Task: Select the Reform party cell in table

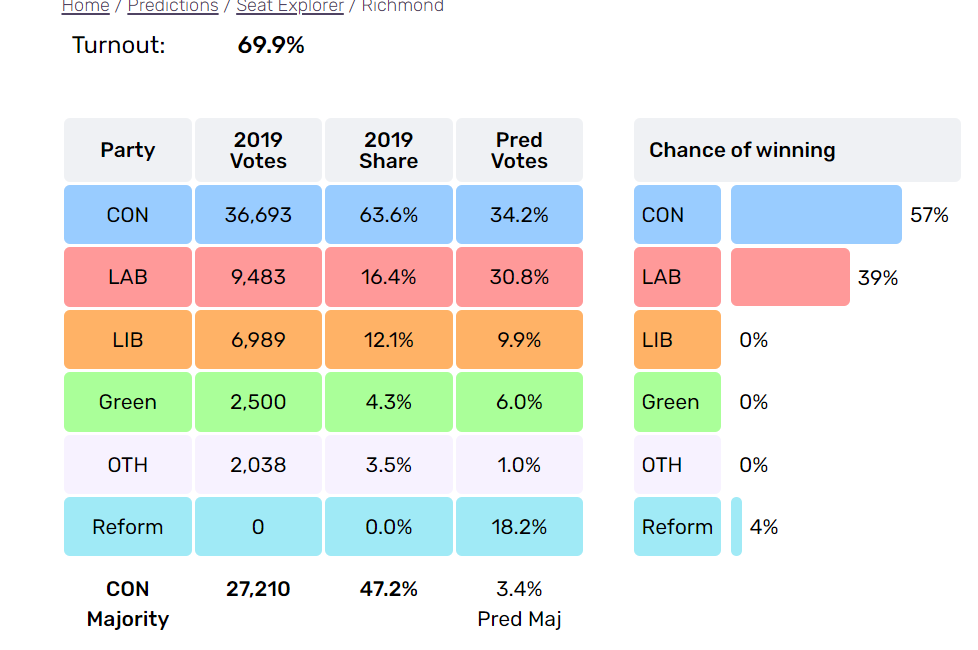Action: click(128, 527)
